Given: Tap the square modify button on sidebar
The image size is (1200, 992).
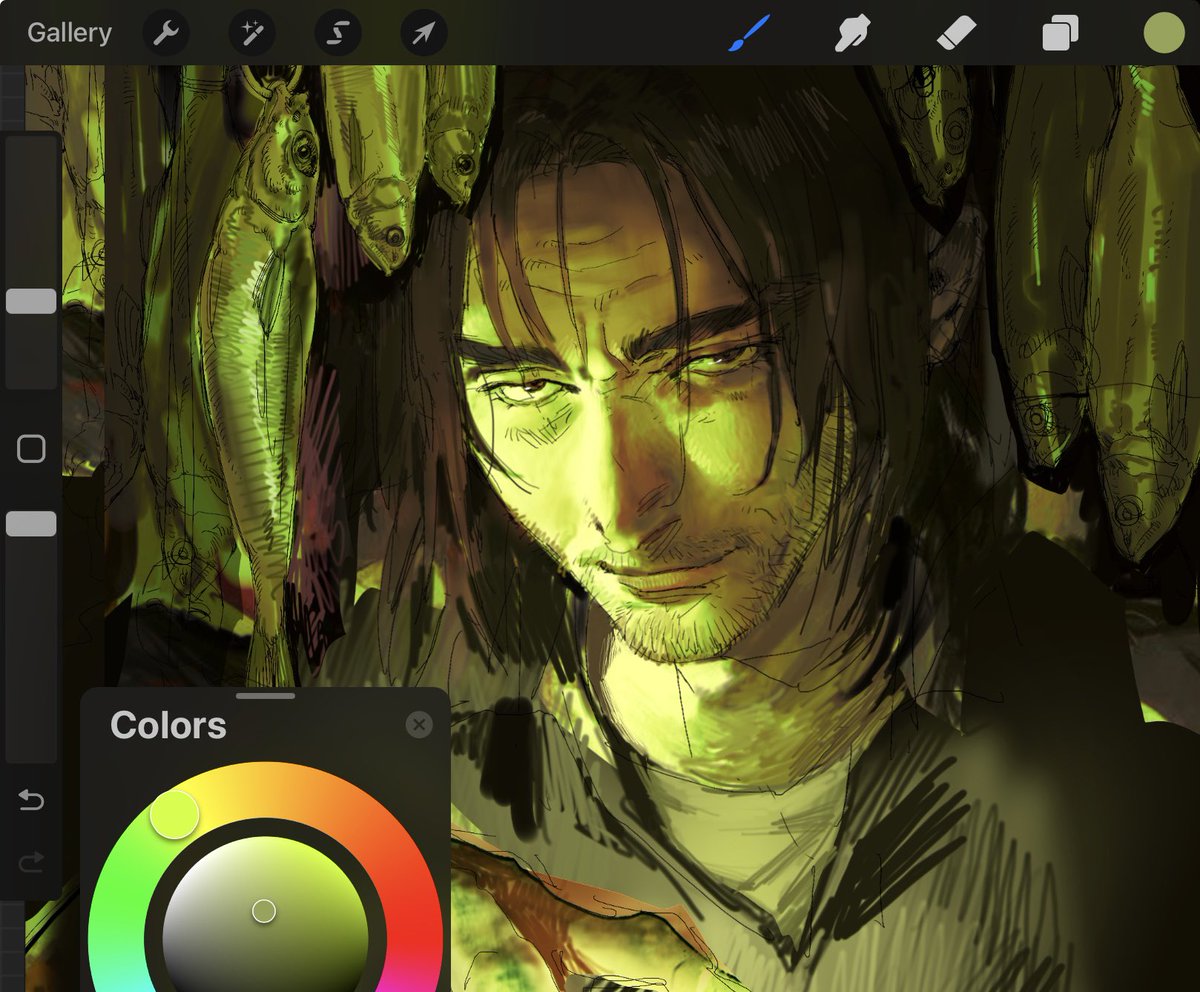Looking at the screenshot, I should coord(31,449).
